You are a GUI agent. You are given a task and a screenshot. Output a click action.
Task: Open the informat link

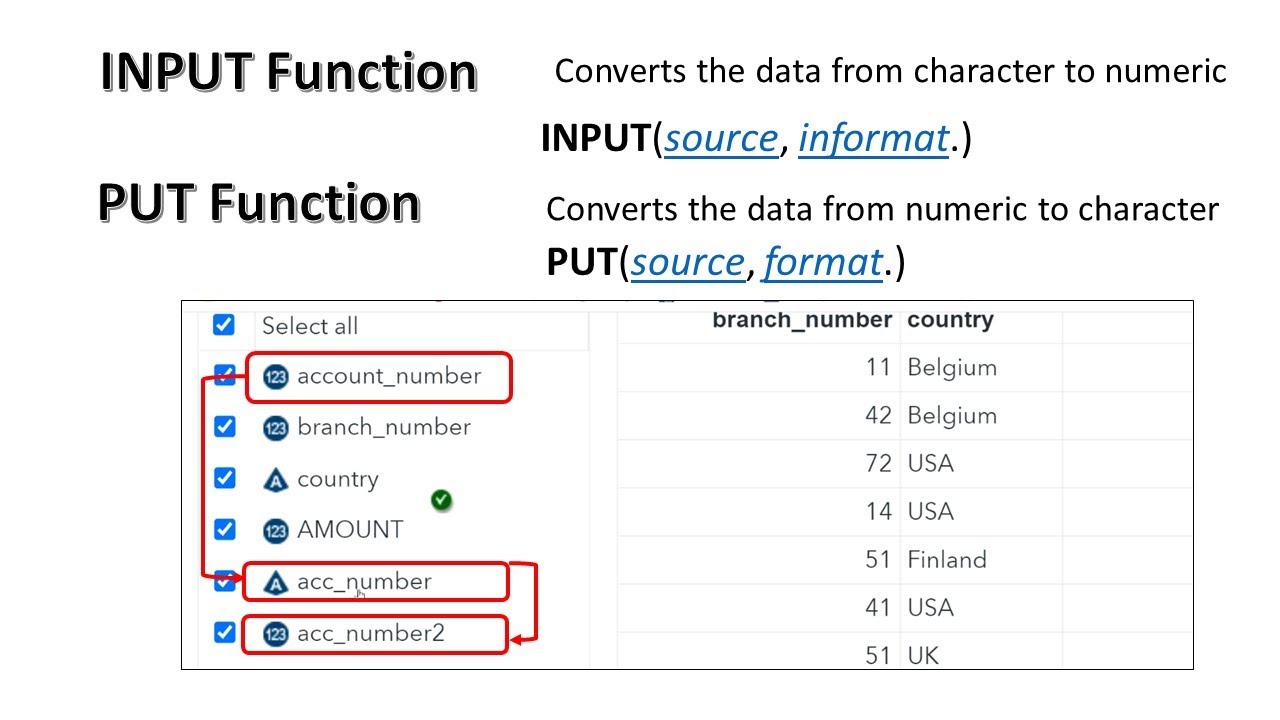click(x=873, y=139)
